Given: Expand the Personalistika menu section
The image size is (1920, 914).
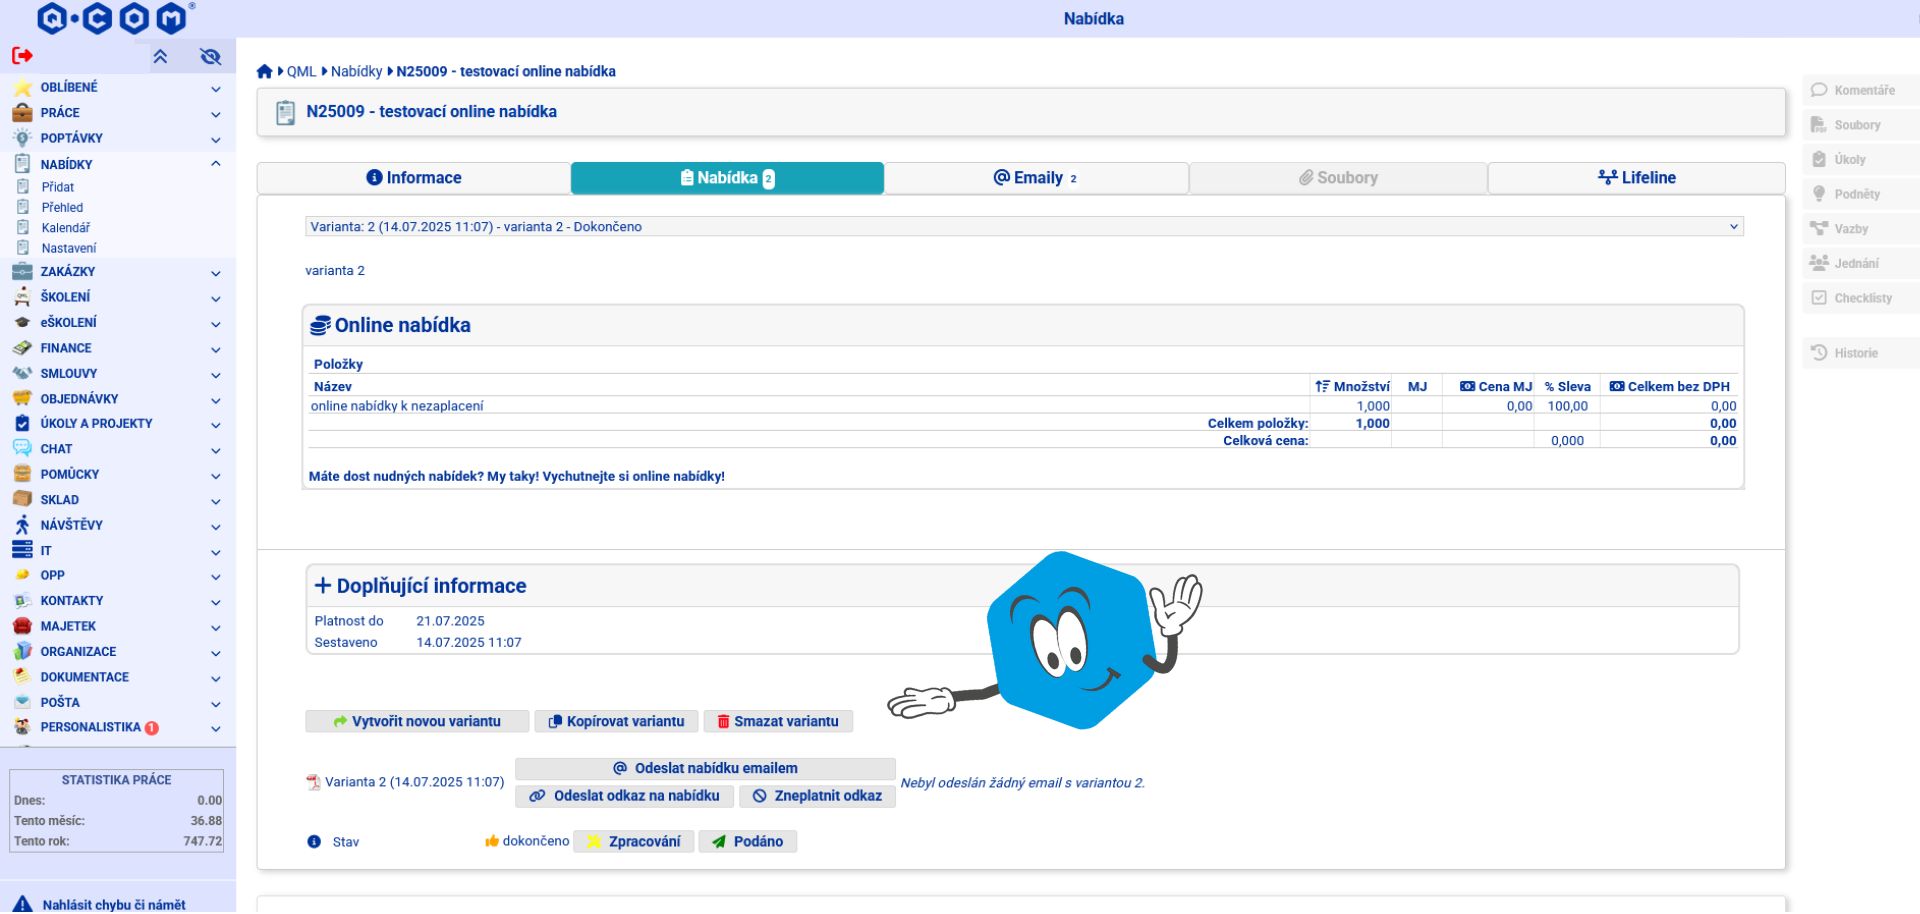Looking at the screenshot, I should tap(216, 728).
